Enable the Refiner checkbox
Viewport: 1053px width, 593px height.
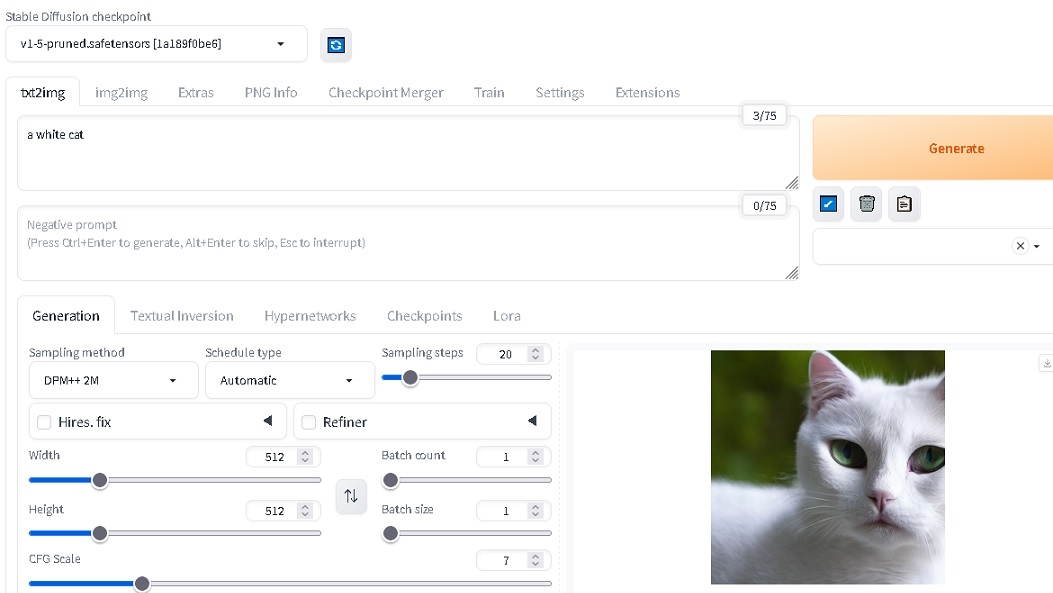309,422
